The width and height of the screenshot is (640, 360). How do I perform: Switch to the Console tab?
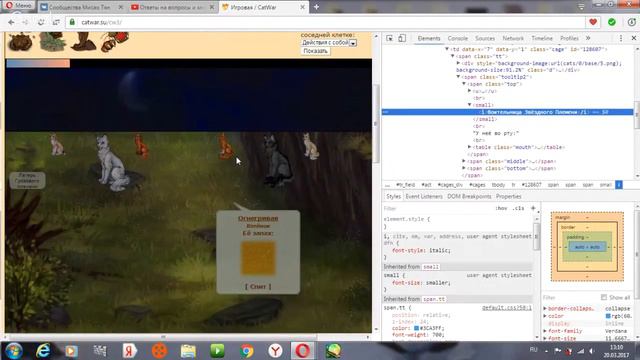click(x=458, y=38)
